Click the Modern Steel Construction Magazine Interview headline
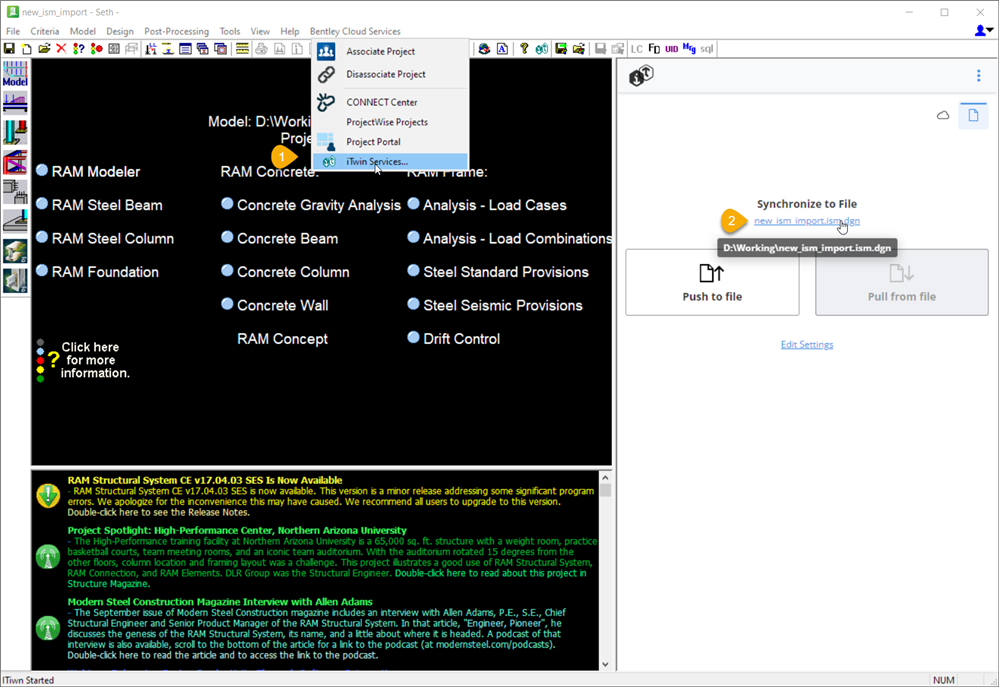This screenshot has width=999, height=687. pyautogui.click(x=220, y=602)
